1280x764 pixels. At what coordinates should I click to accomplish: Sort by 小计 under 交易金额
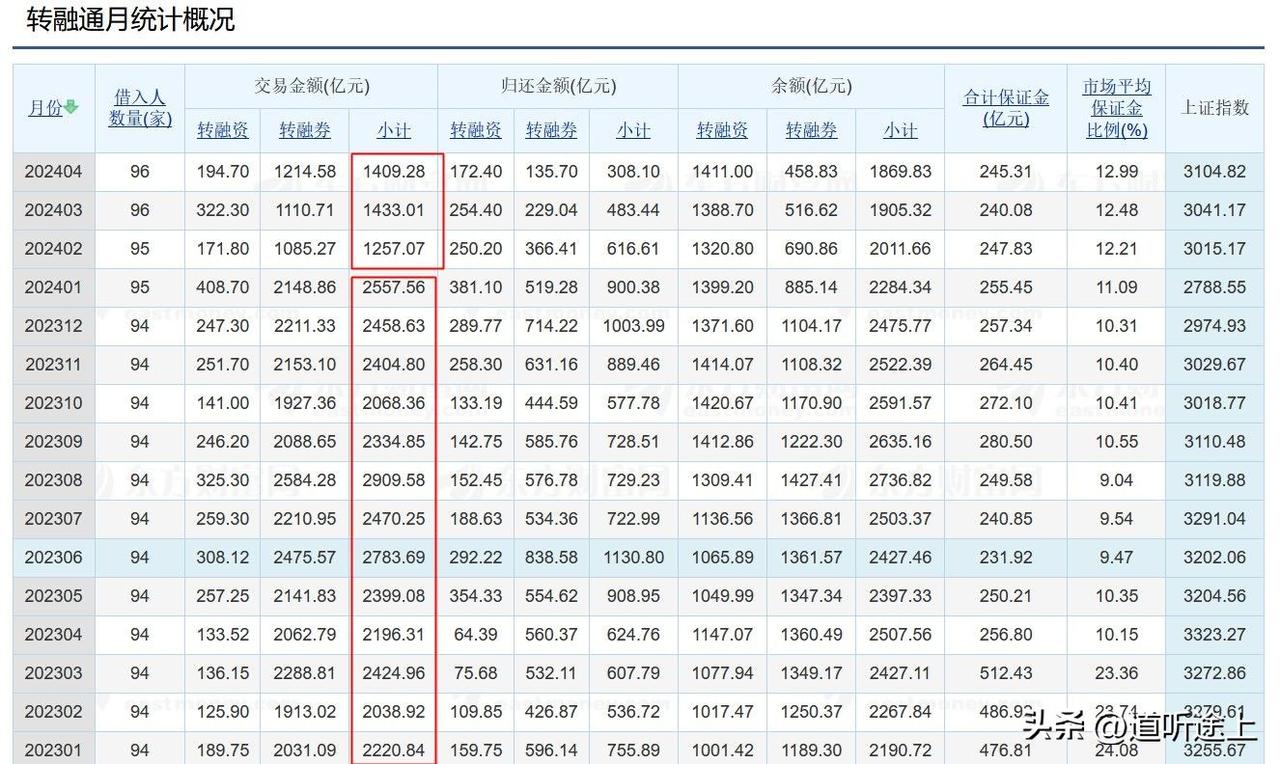[x=393, y=130]
